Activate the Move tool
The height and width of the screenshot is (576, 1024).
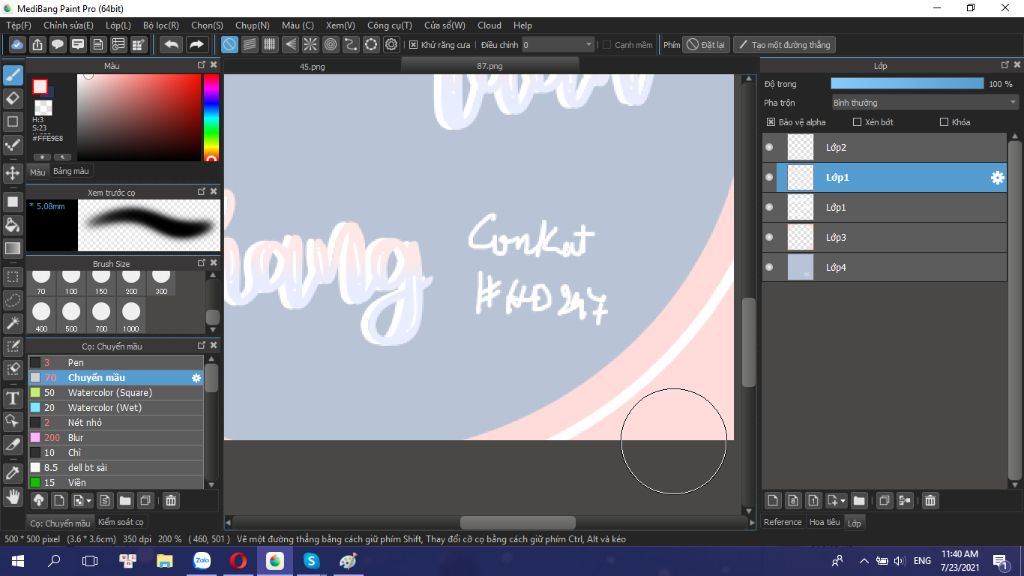click(13, 173)
